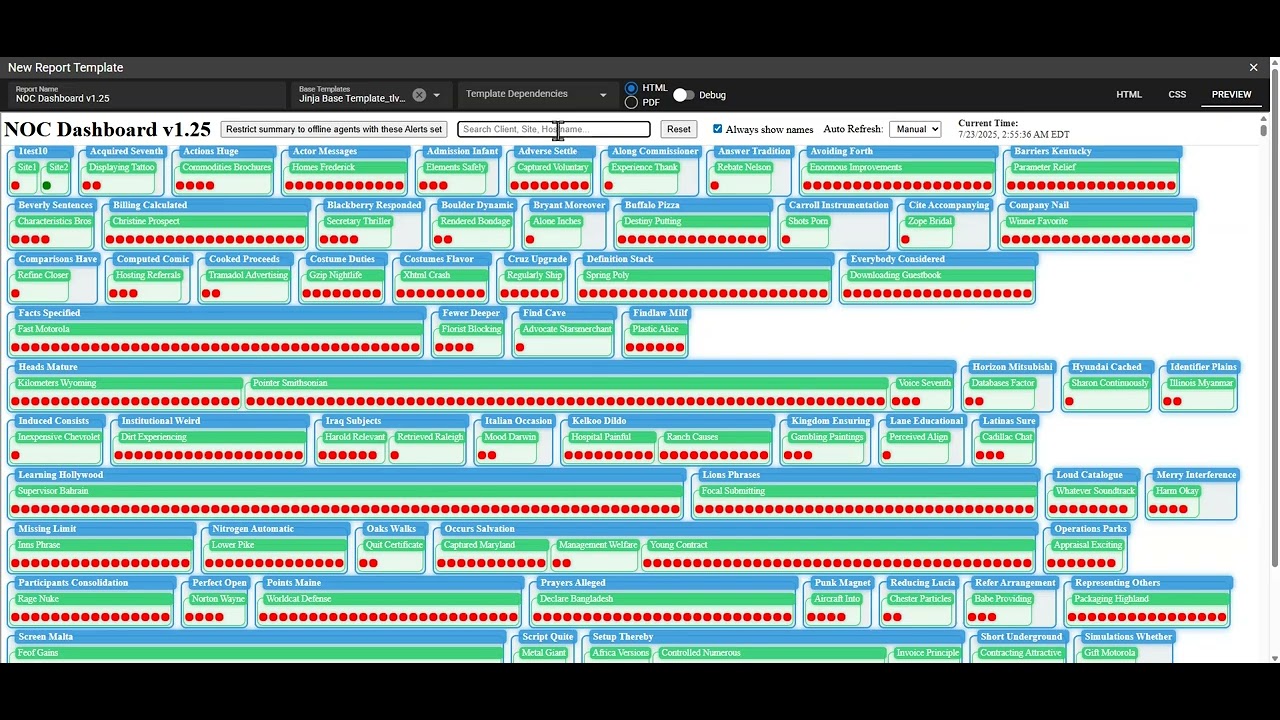The height and width of the screenshot is (720, 1280).
Task: Click the Commodities Brochures site label
Action: point(226,168)
